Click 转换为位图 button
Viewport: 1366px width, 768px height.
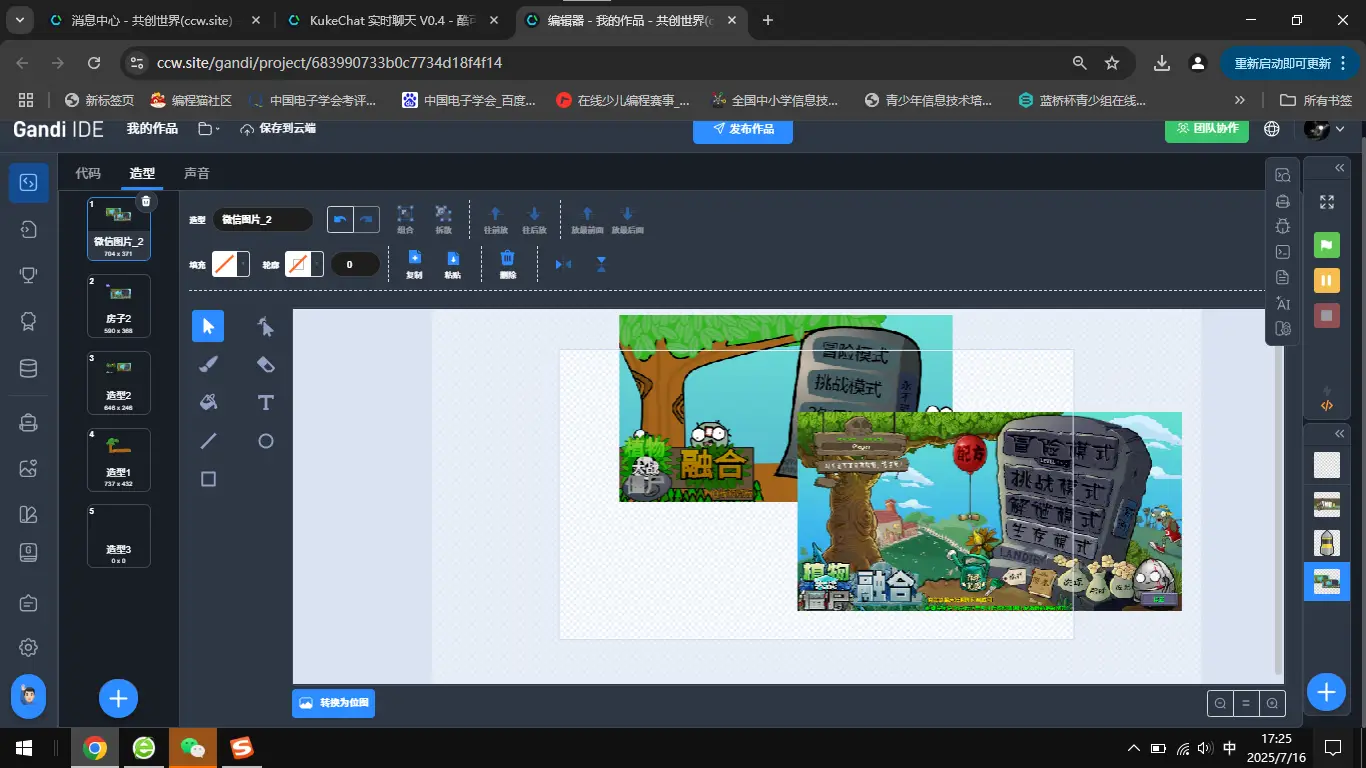tap(334, 703)
